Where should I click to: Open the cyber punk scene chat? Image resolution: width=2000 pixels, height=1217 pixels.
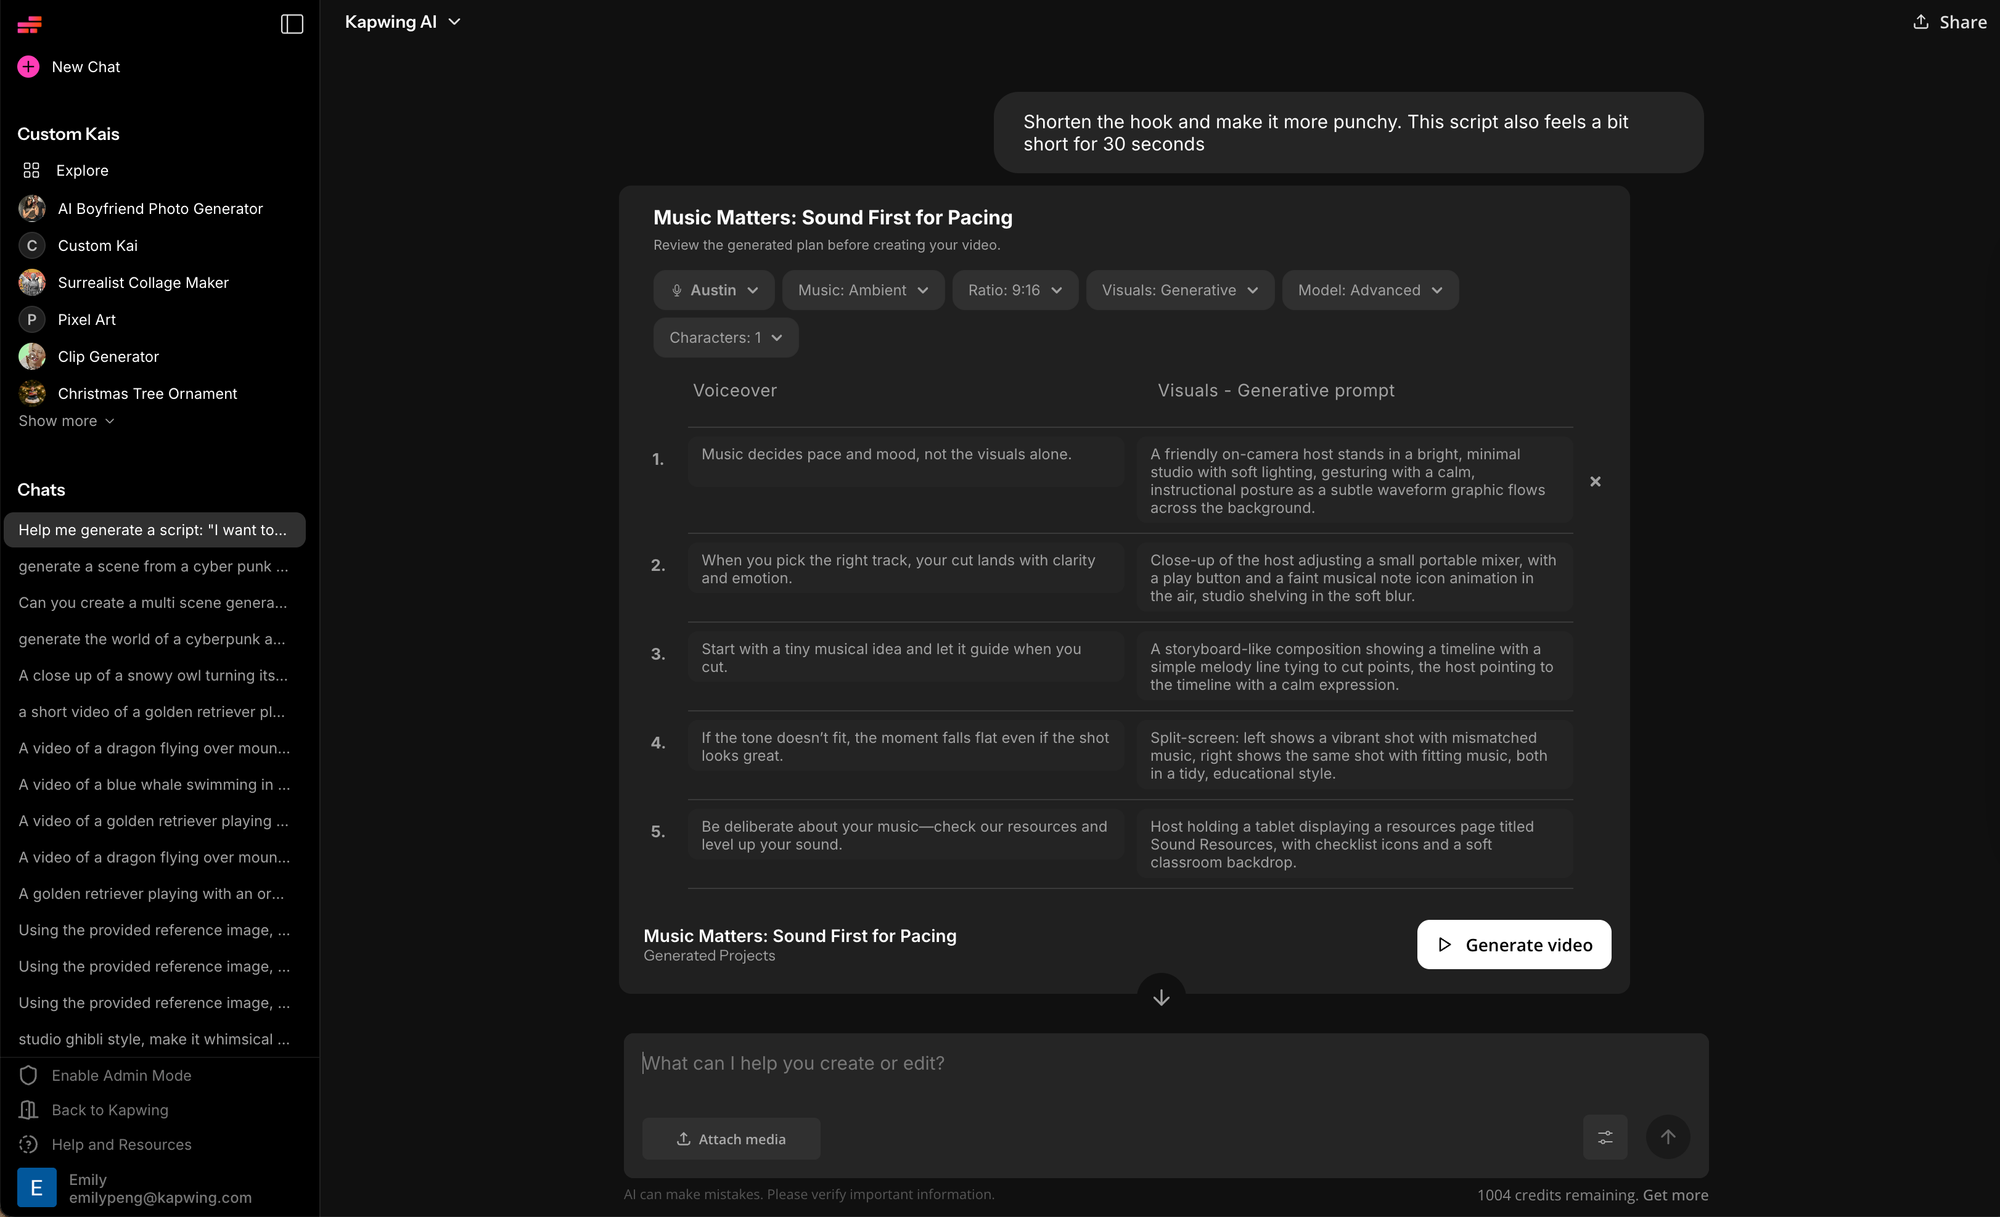(x=153, y=566)
